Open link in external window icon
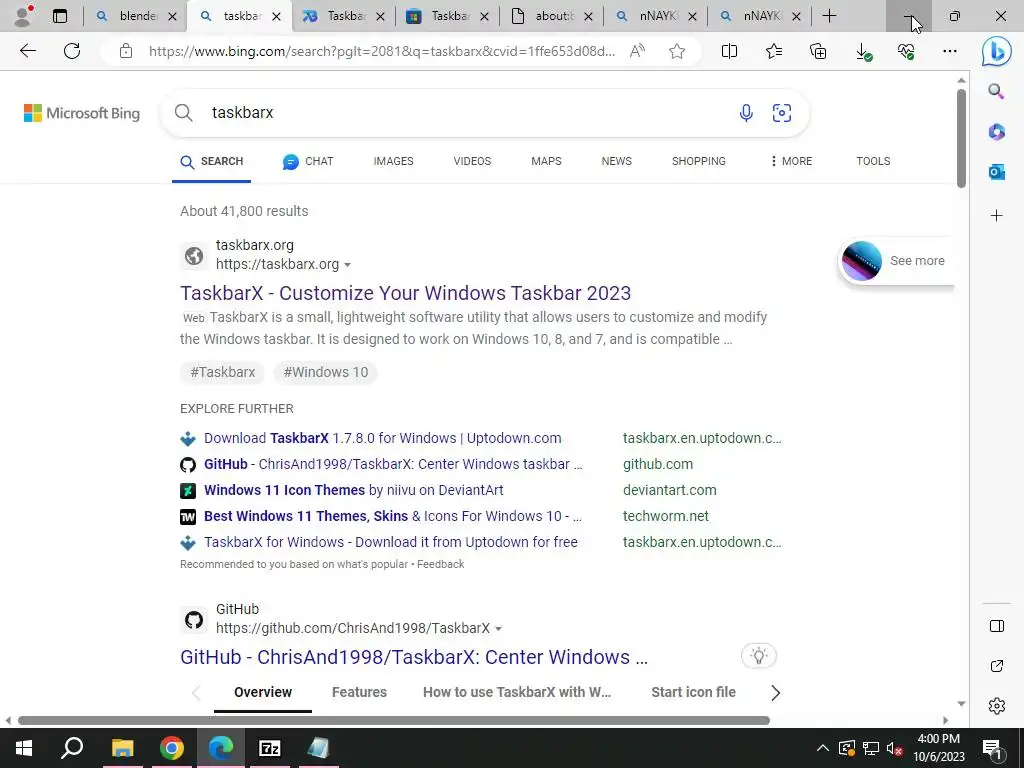Screen dimensions: 1024x768 pos(997,666)
